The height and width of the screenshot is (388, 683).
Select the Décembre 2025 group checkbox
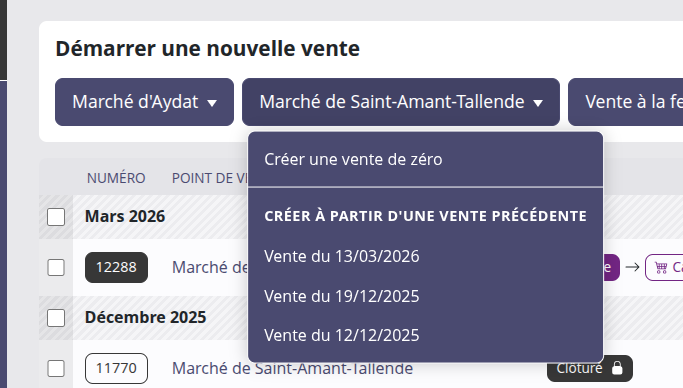click(x=56, y=318)
